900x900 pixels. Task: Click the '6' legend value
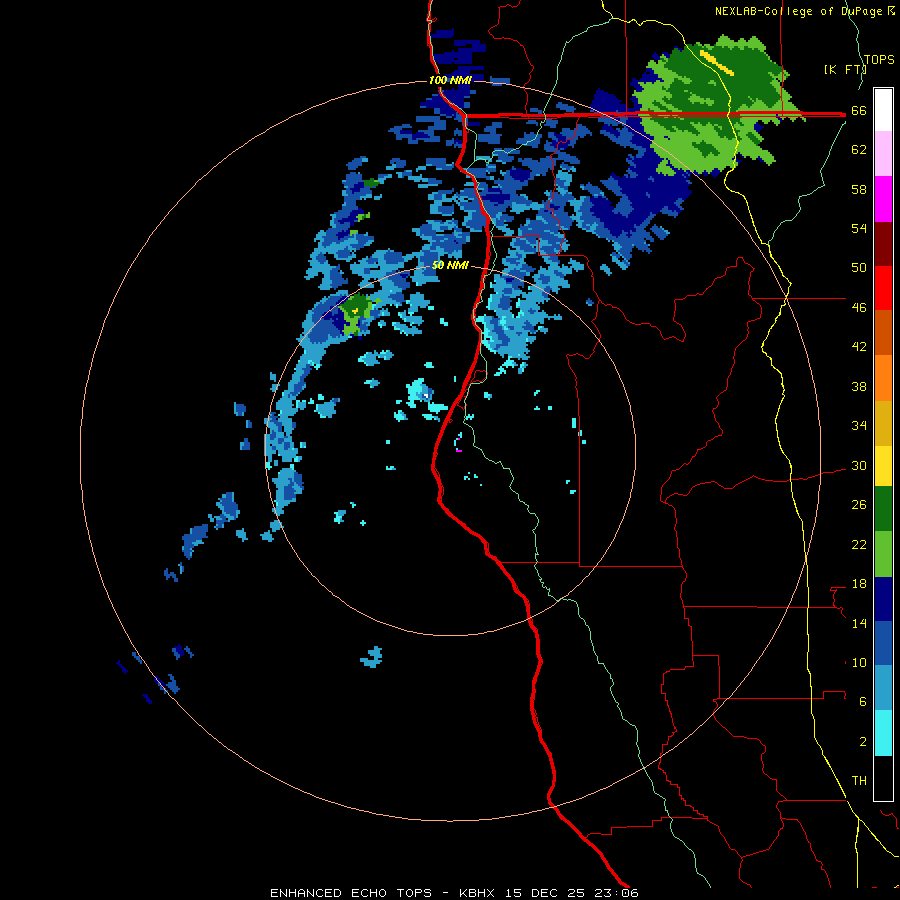tap(863, 702)
